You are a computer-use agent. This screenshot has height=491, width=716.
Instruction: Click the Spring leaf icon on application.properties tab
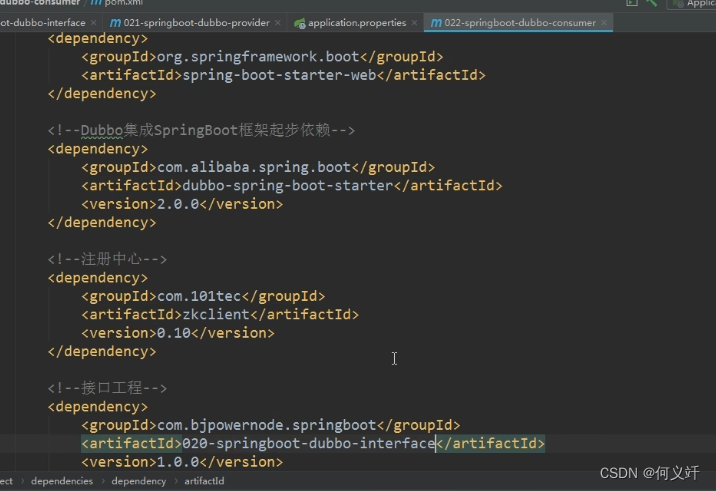pyautogui.click(x=300, y=23)
